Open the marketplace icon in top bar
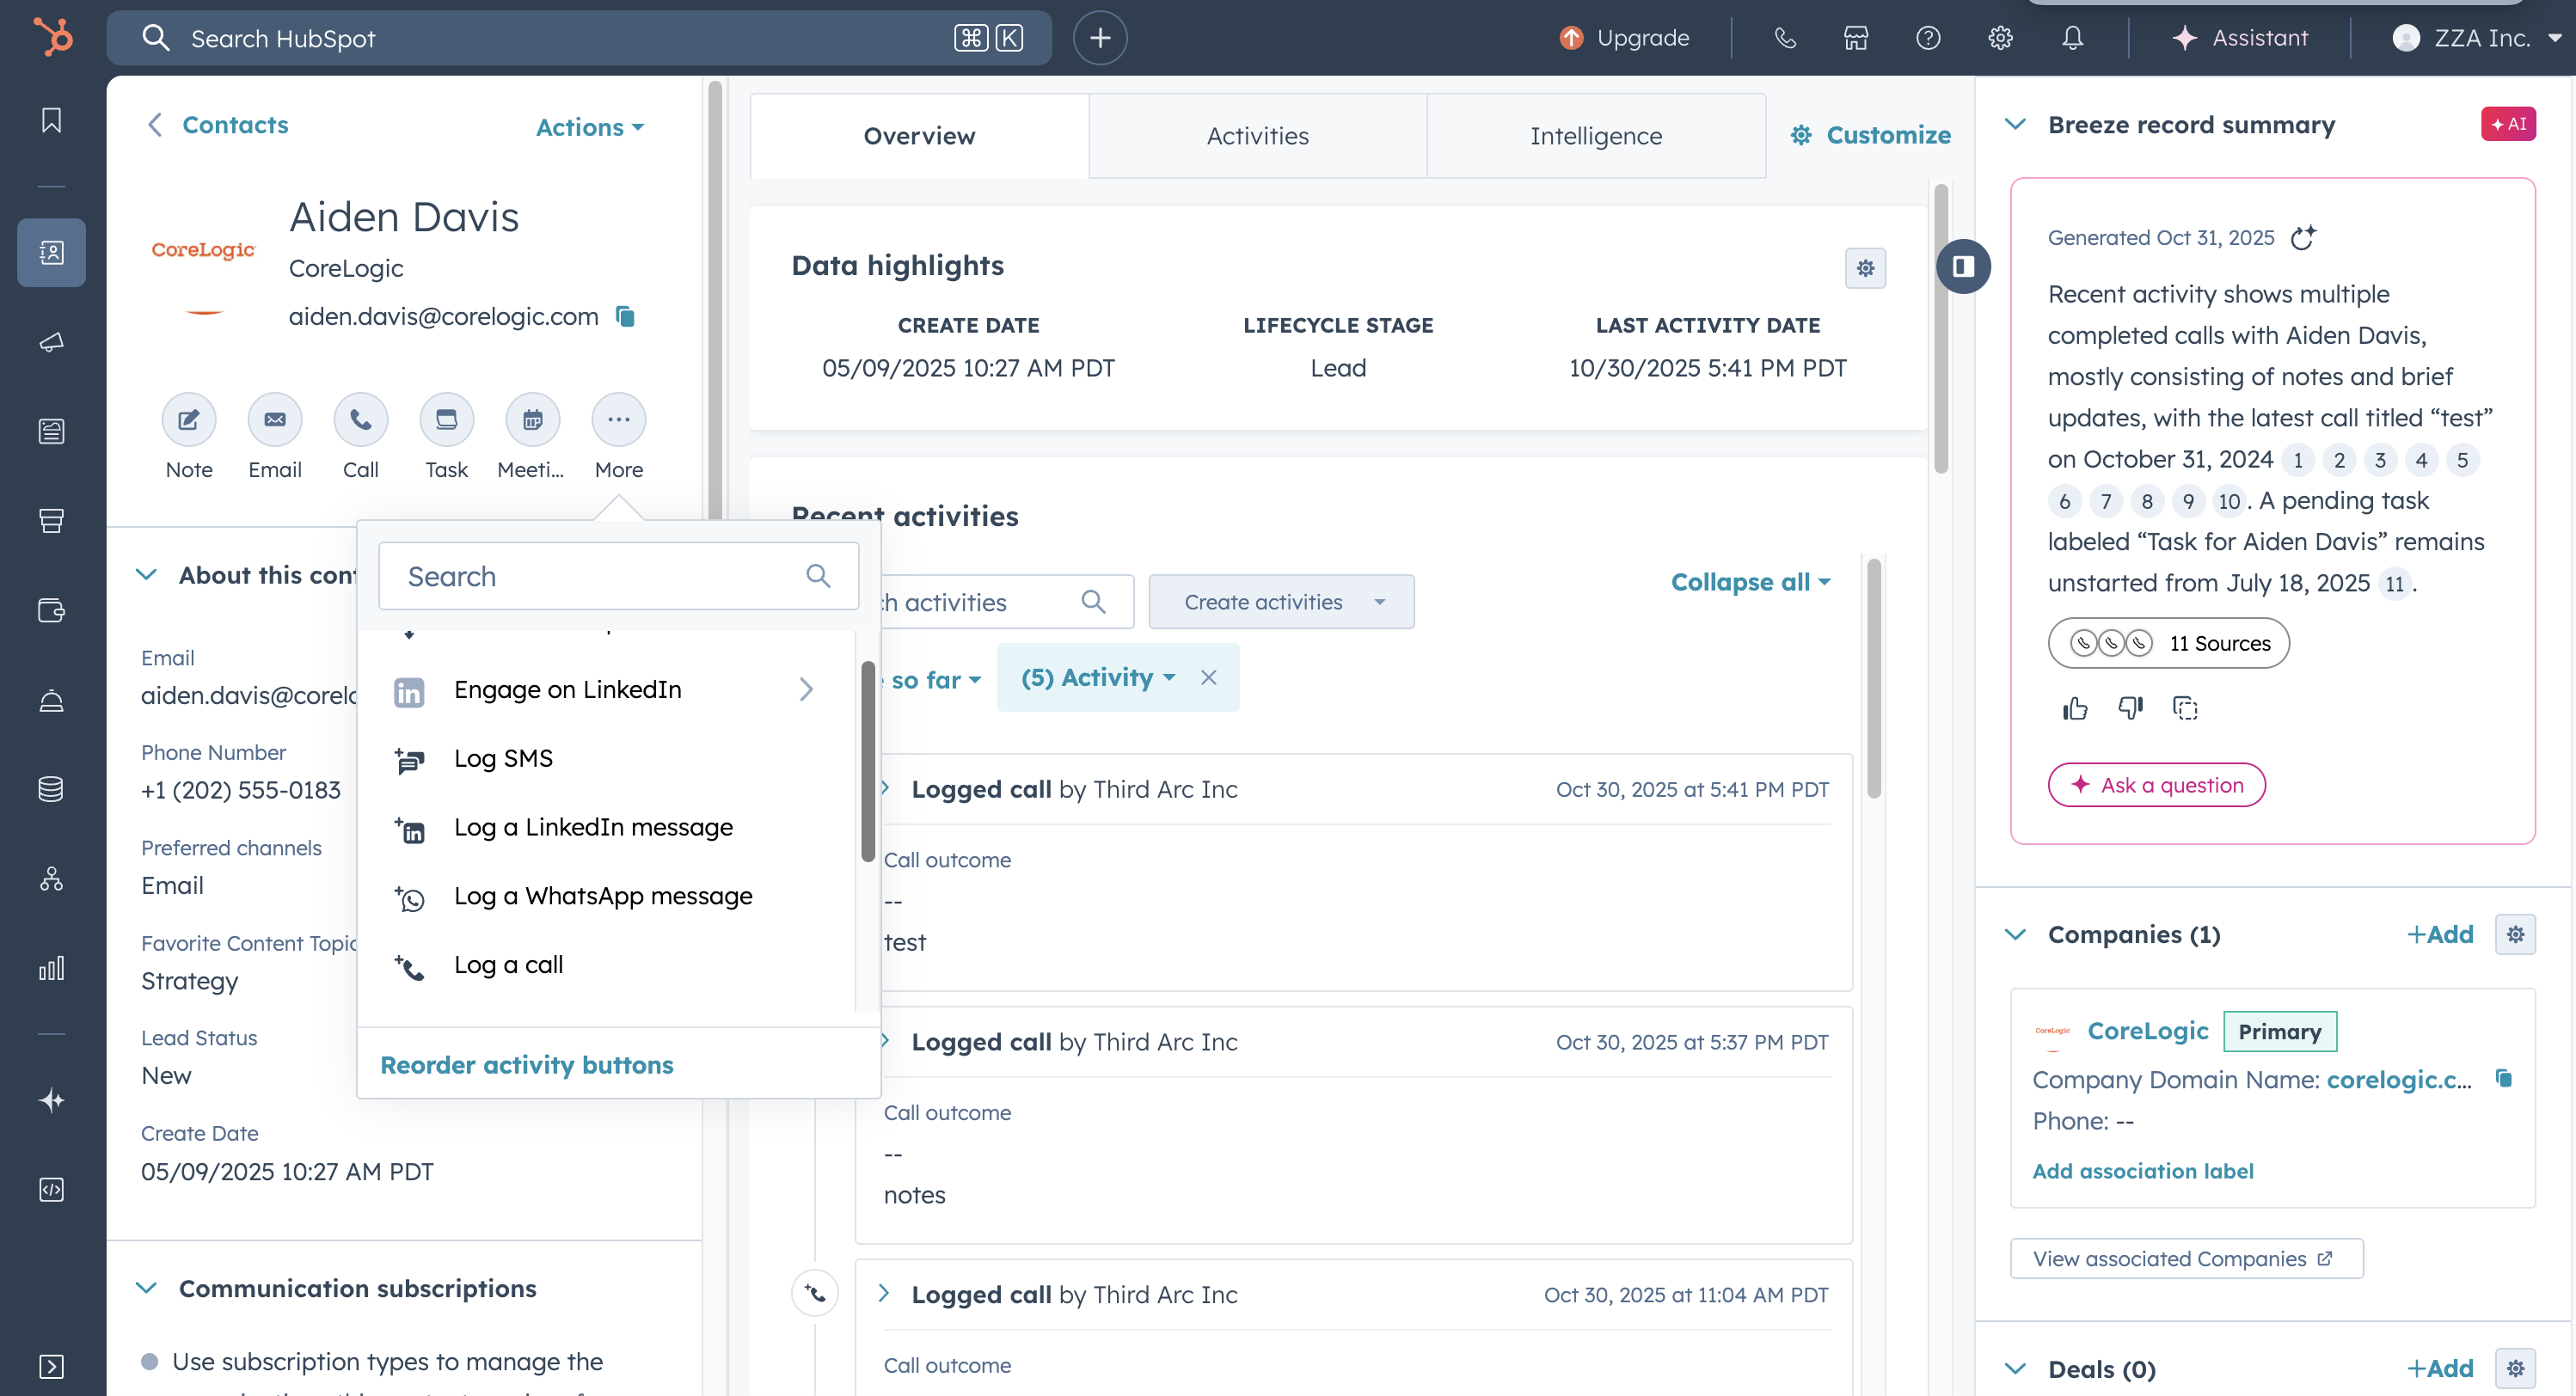This screenshot has width=2576, height=1396. click(x=1856, y=38)
